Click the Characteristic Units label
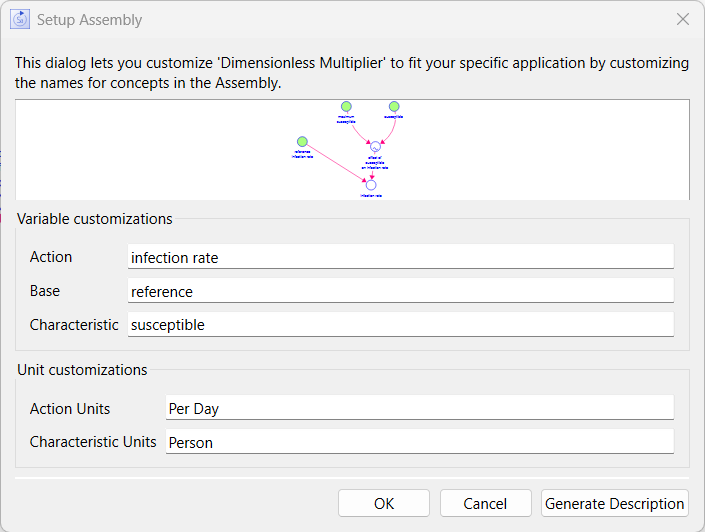 click(93, 442)
